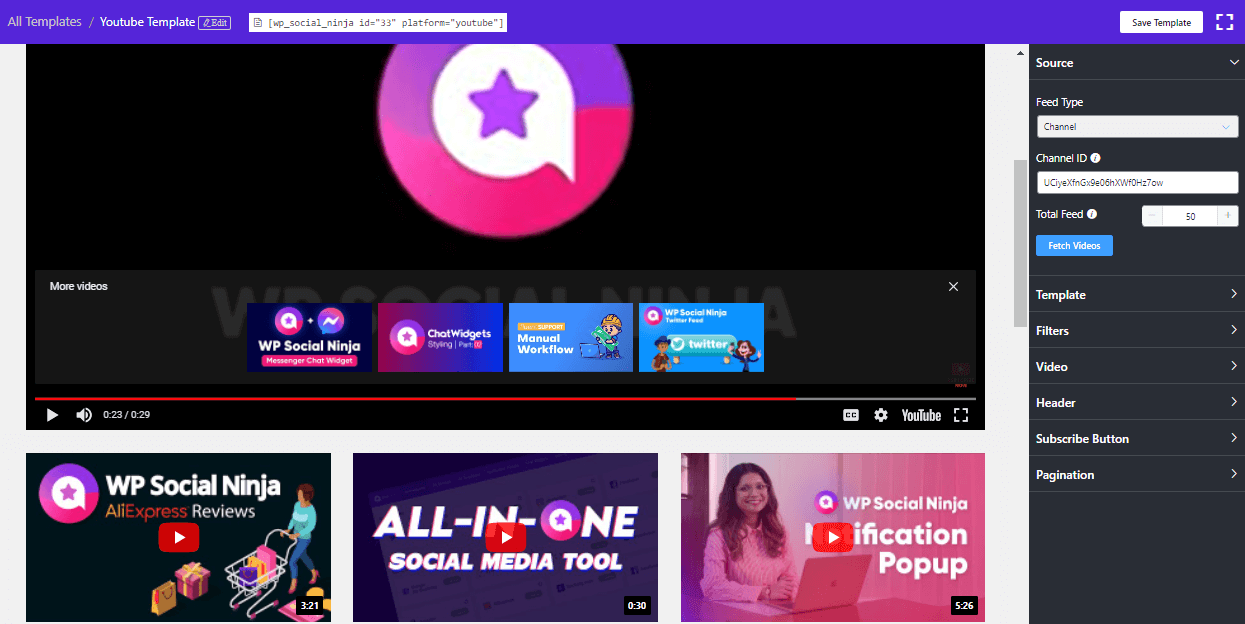Play the Notification Popup video
Image resolution: width=1245 pixels, height=624 pixels.
pyautogui.click(x=833, y=538)
